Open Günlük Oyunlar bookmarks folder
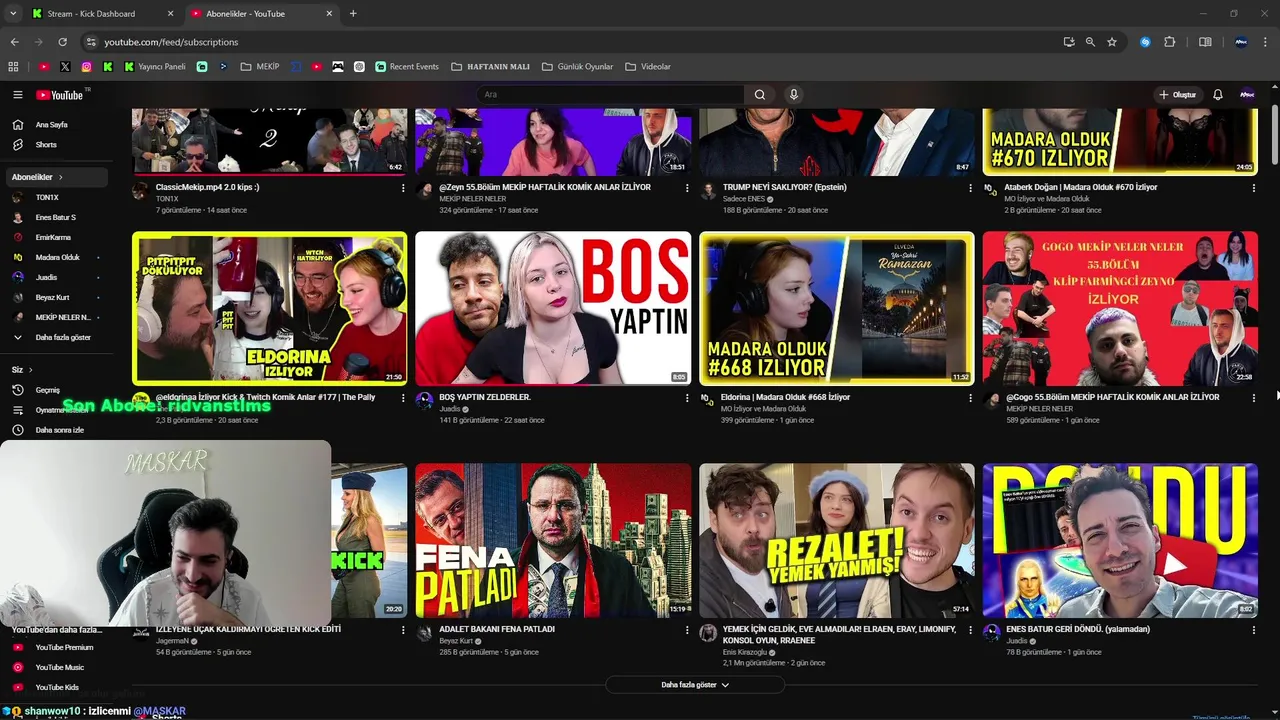The width and height of the screenshot is (1280, 720). [577, 67]
